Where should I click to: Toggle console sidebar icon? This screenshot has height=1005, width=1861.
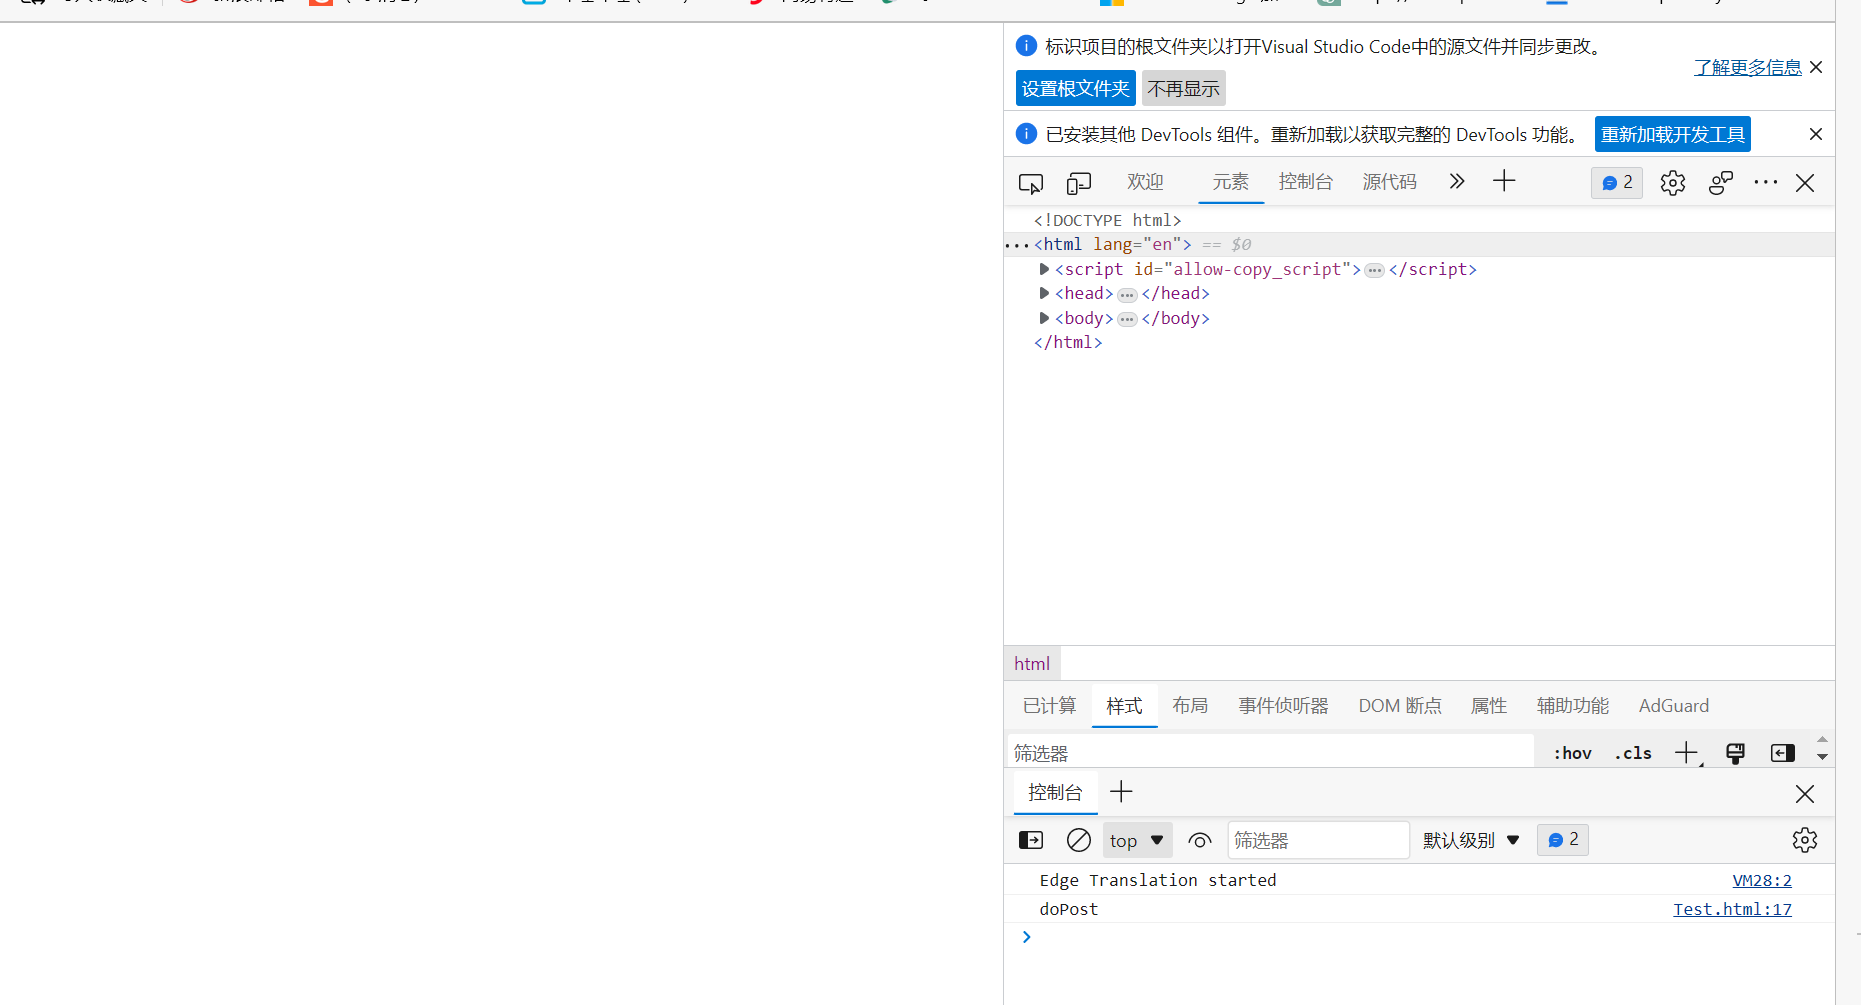point(1030,840)
